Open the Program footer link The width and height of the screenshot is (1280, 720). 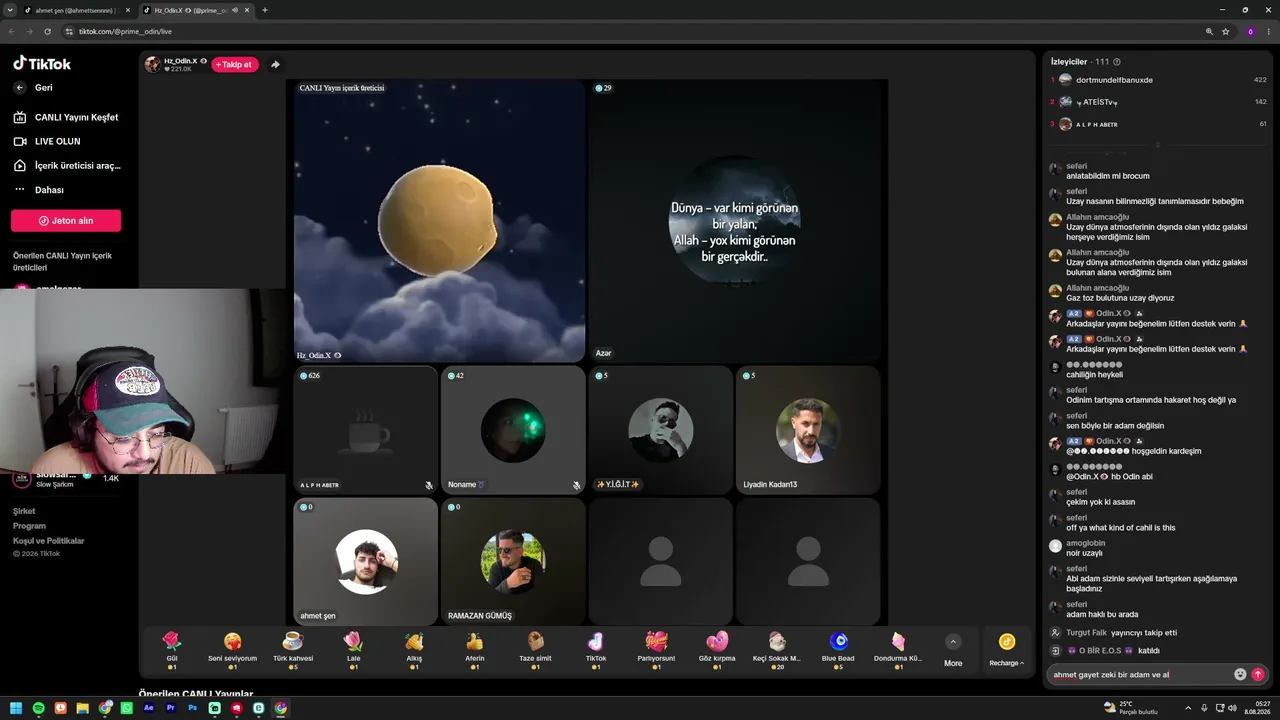(29, 526)
